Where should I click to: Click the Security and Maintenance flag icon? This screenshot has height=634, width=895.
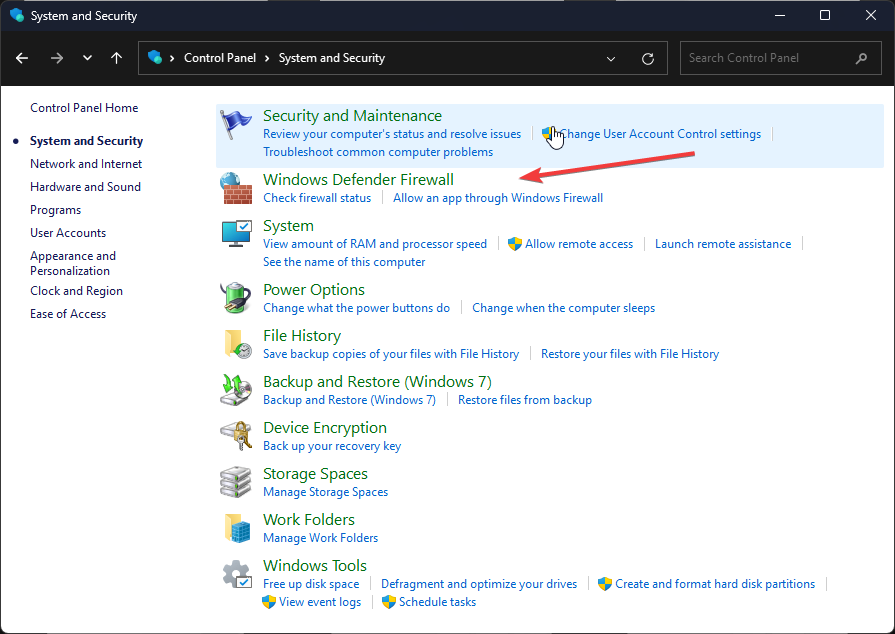tap(236, 125)
